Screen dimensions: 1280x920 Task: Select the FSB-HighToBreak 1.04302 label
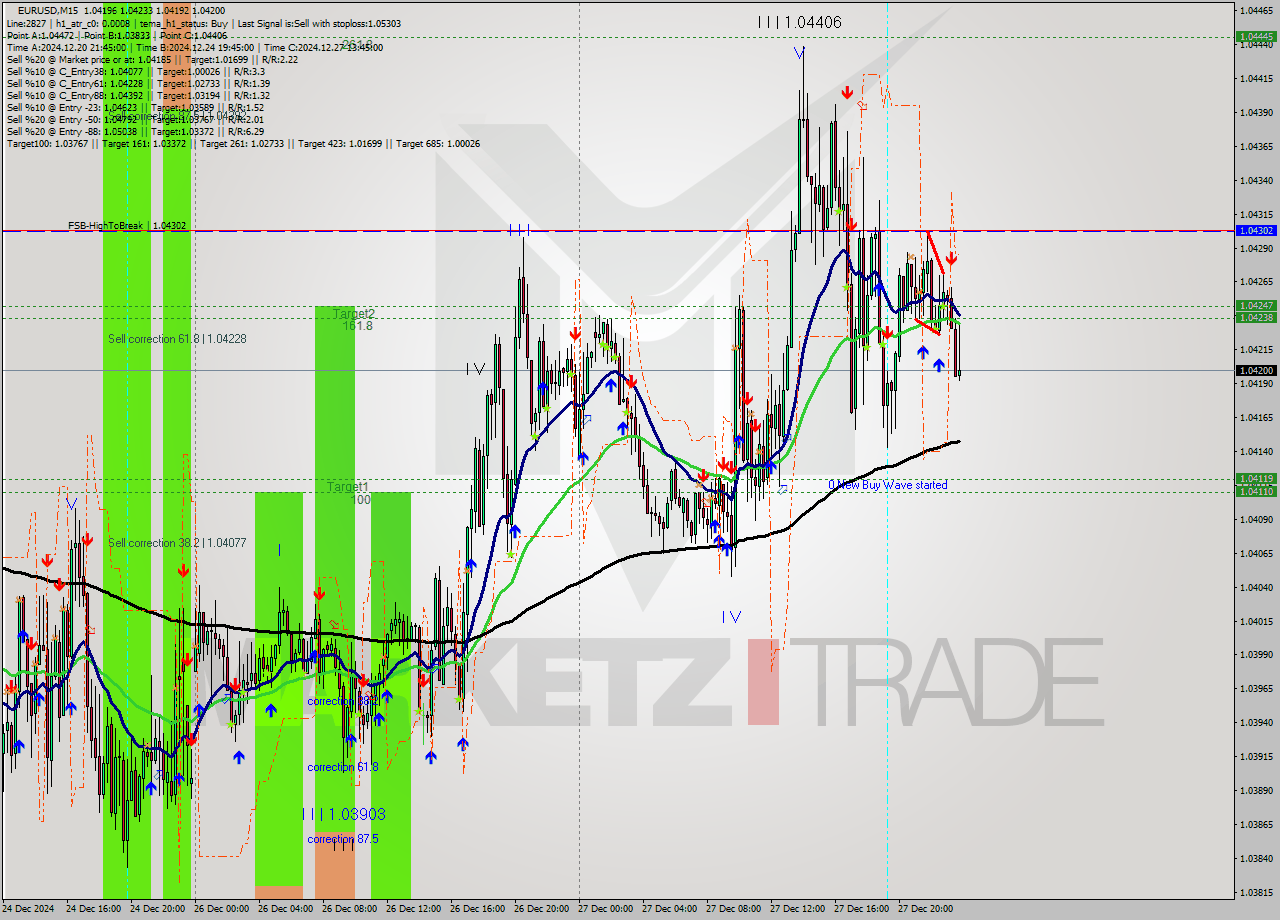[127, 226]
